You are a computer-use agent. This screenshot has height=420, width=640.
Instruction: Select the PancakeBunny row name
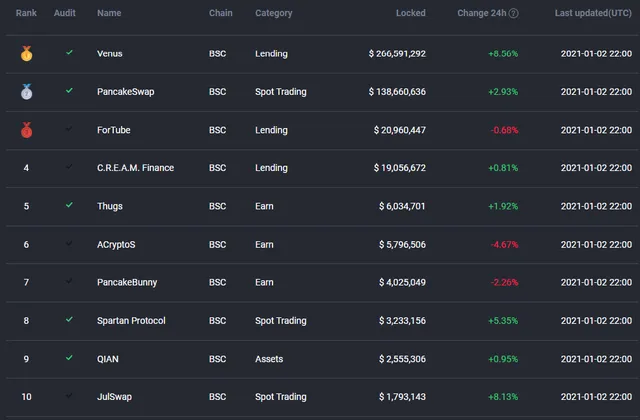point(127,282)
